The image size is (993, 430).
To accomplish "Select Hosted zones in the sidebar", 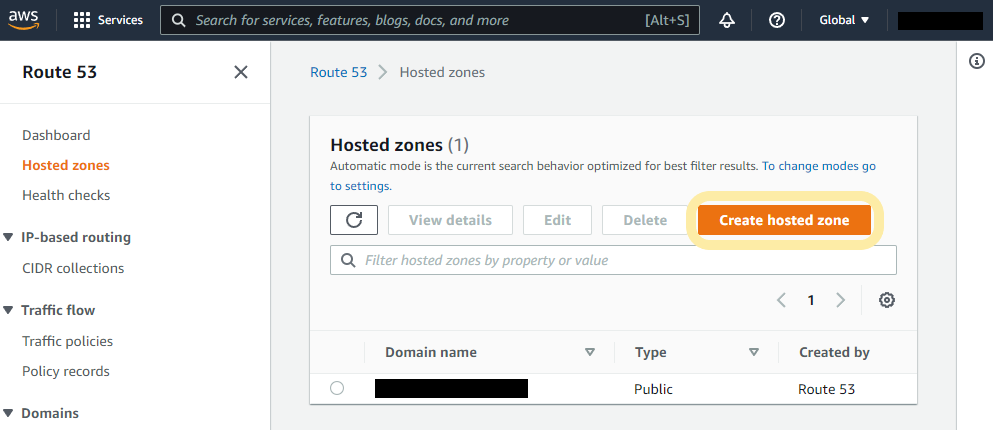I will click(x=66, y=165).
